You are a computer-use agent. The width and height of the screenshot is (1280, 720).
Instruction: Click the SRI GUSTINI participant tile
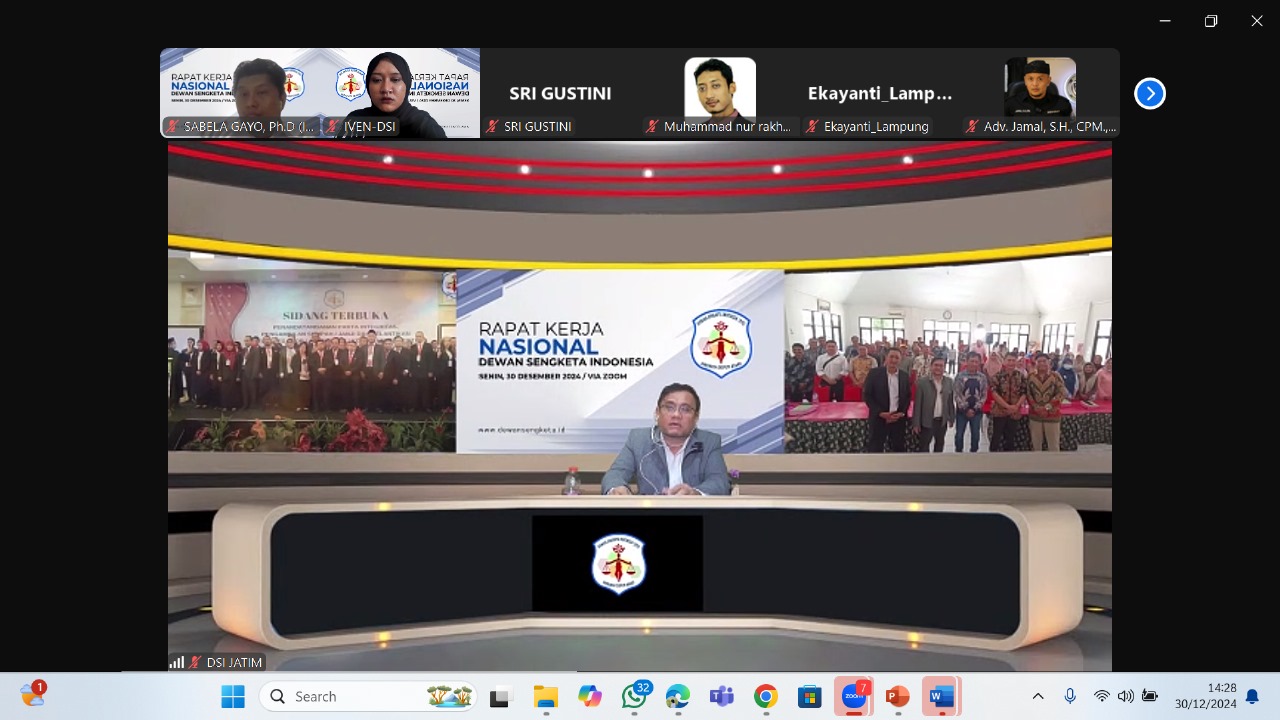tap(560, 93)
